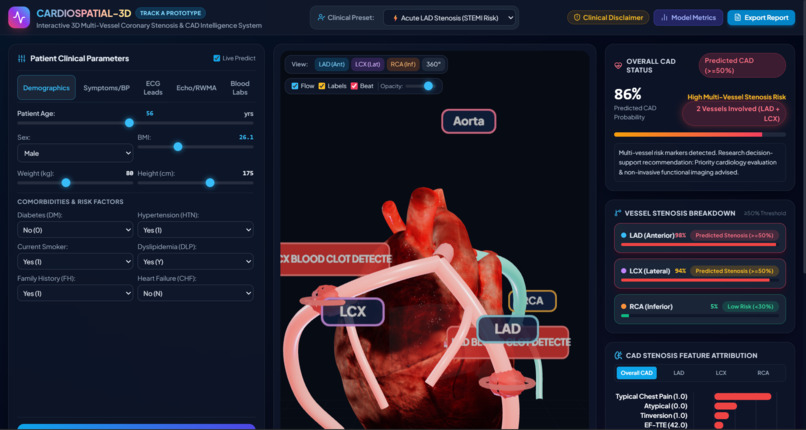Click the "Low Risk (<30%)" badge
This screenshot has width=806, height=430.
click(750, 306)
